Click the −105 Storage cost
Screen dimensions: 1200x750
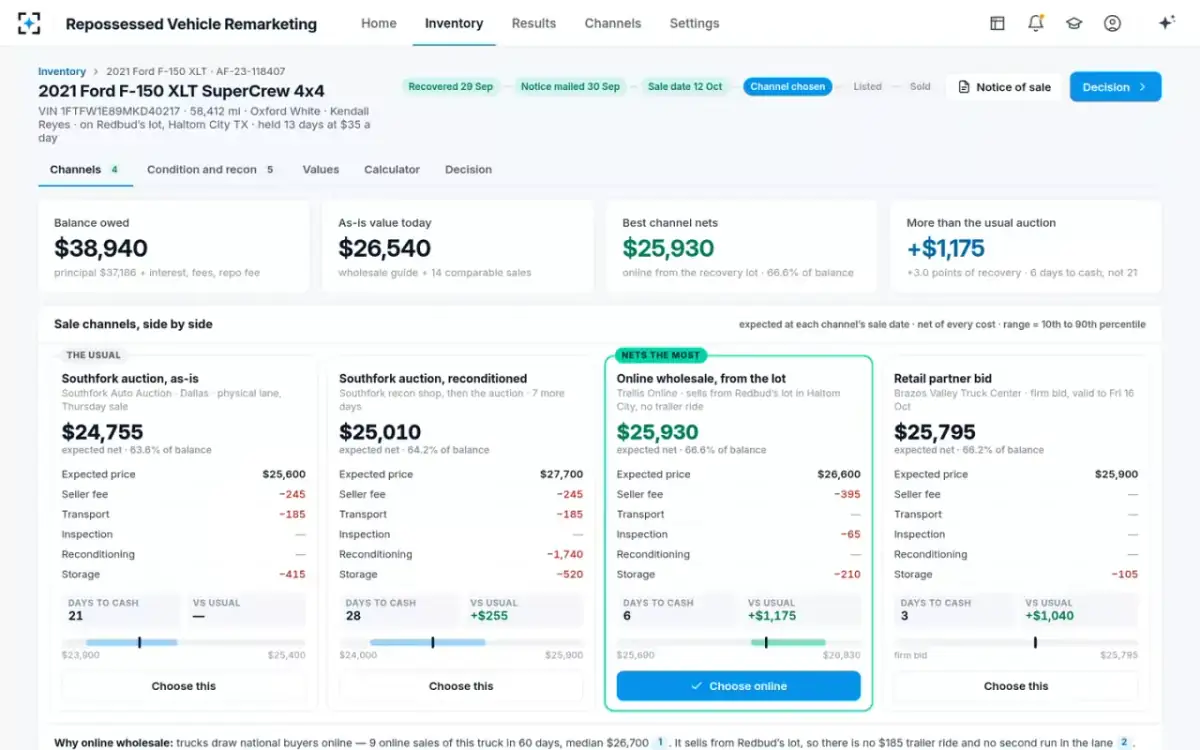click(1124, 574)
